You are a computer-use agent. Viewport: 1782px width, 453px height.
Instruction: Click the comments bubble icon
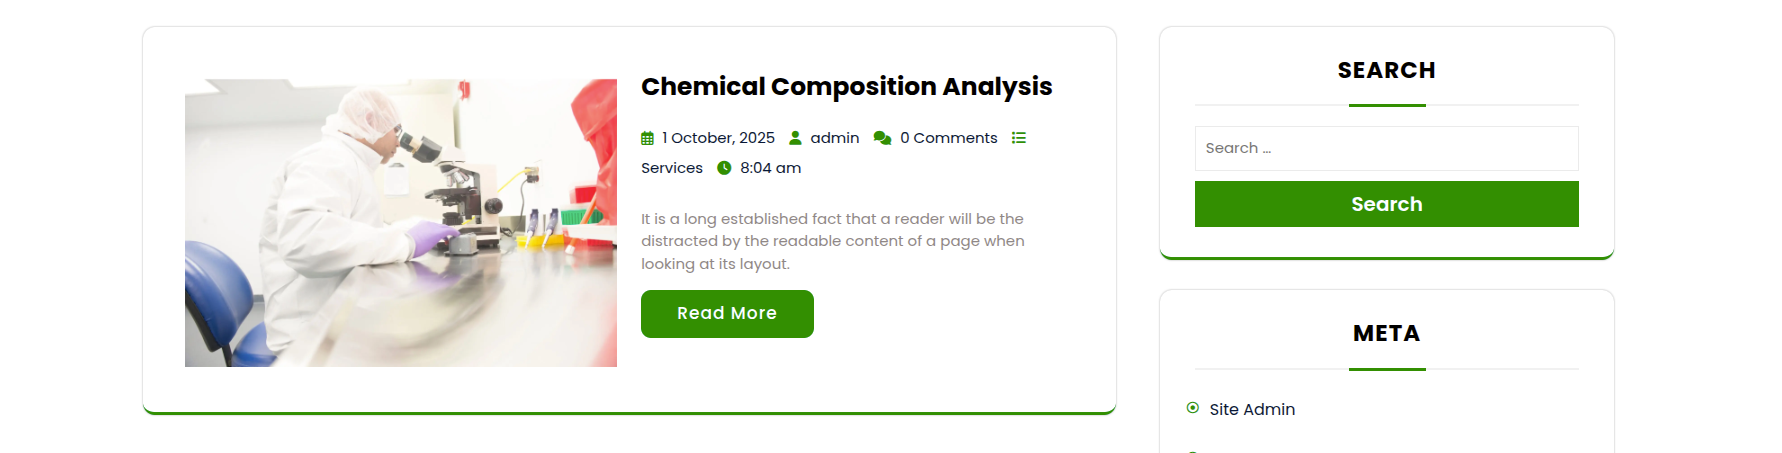pos(882,138)
